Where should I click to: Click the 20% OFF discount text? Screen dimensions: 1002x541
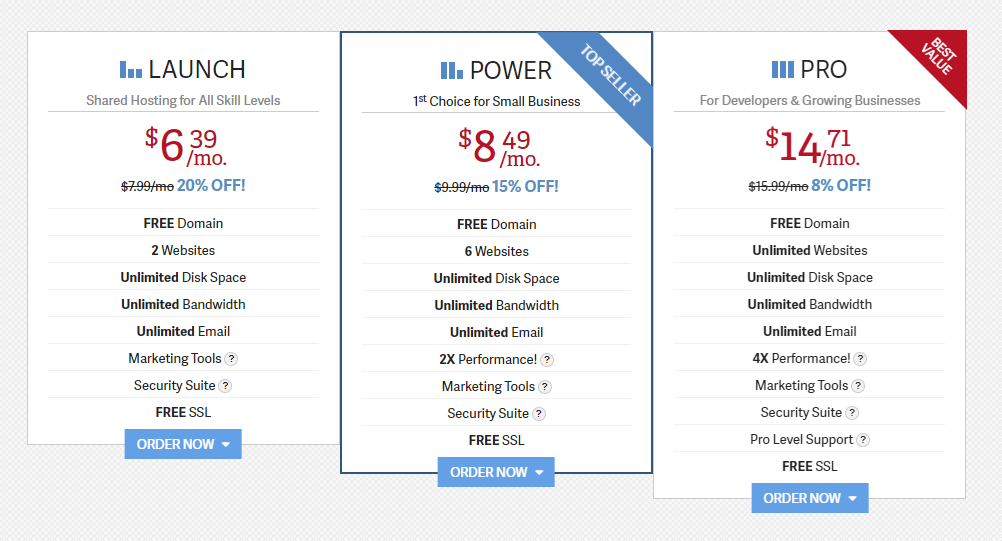[211, 185]
